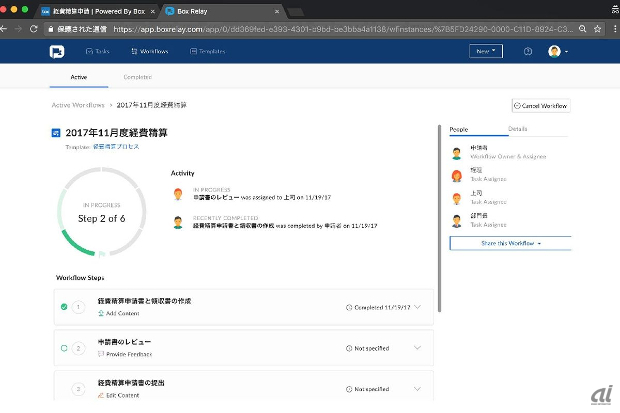Click the 上司 Task Assignee avatar
620x413 pixels.
[457, 198]
